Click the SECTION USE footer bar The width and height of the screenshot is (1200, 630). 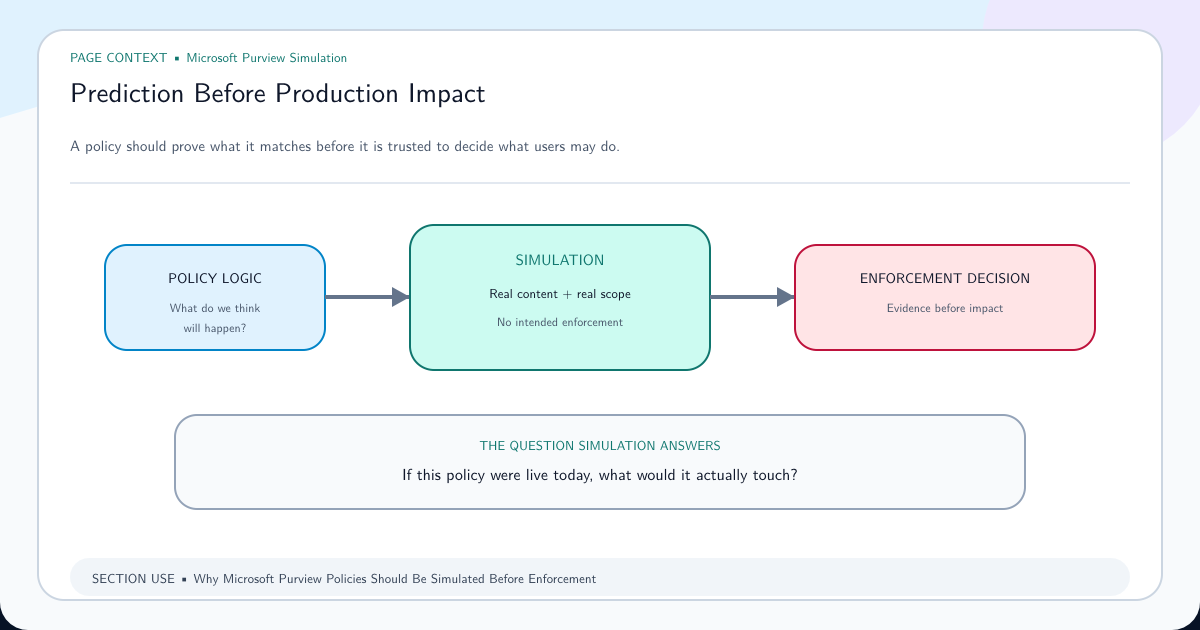[x=600, y=578]
